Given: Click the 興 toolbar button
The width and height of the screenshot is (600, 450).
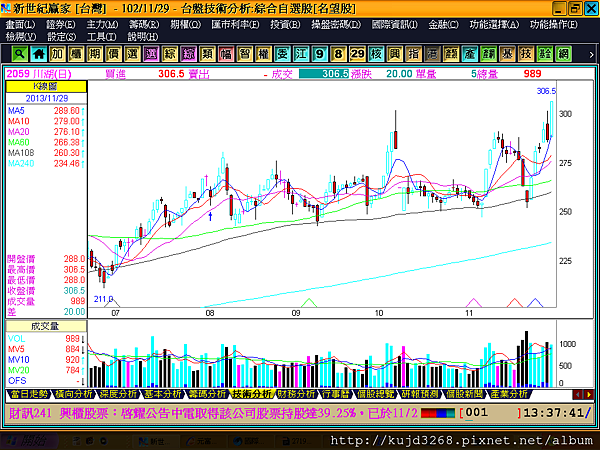Looking at the screenshot, I should coord(395,54).
